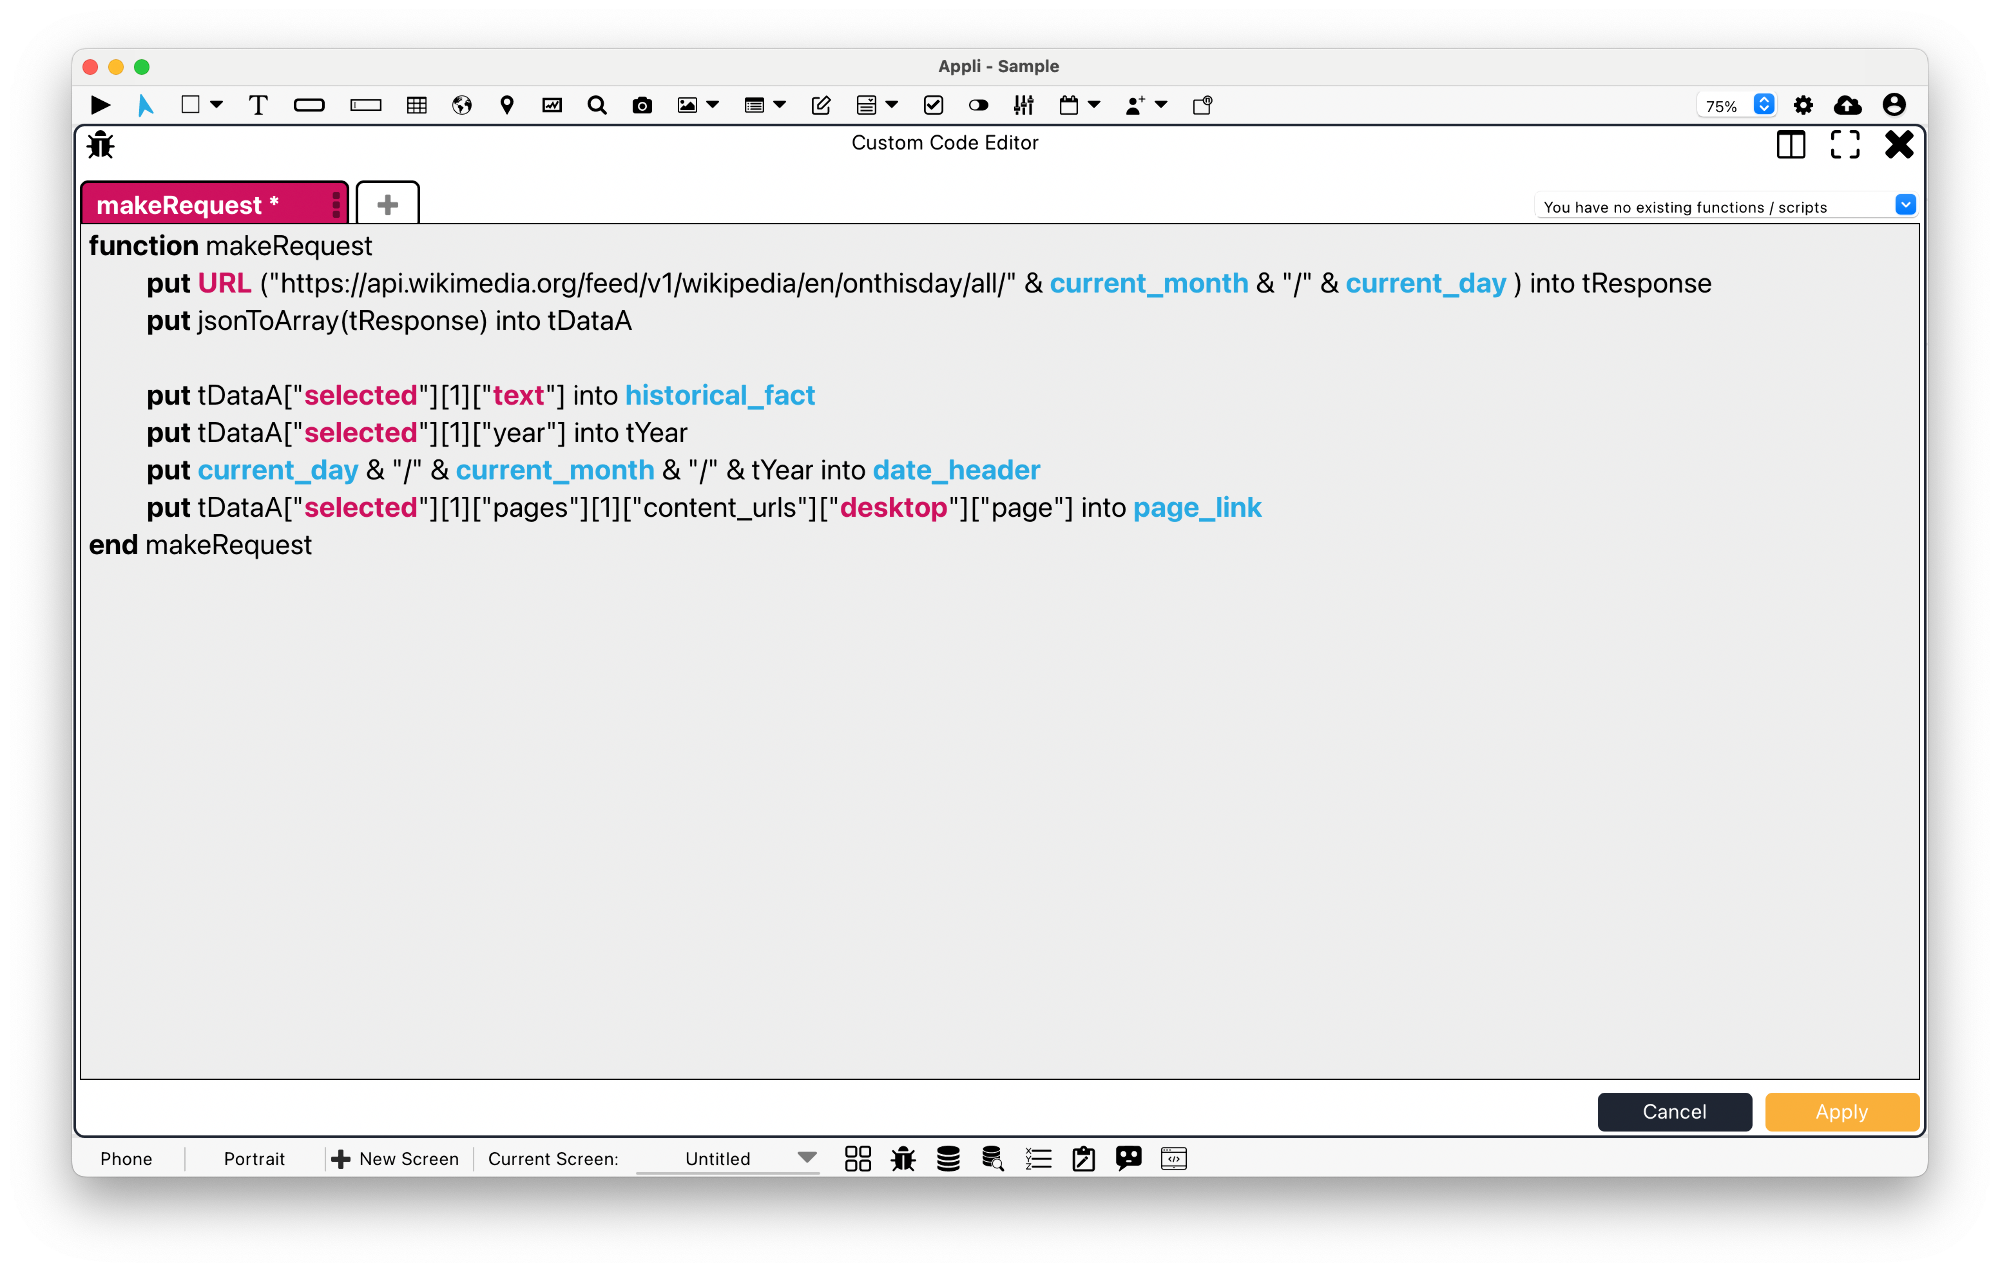Expand the functions/scripts dropdown

tap(1904, 204)
